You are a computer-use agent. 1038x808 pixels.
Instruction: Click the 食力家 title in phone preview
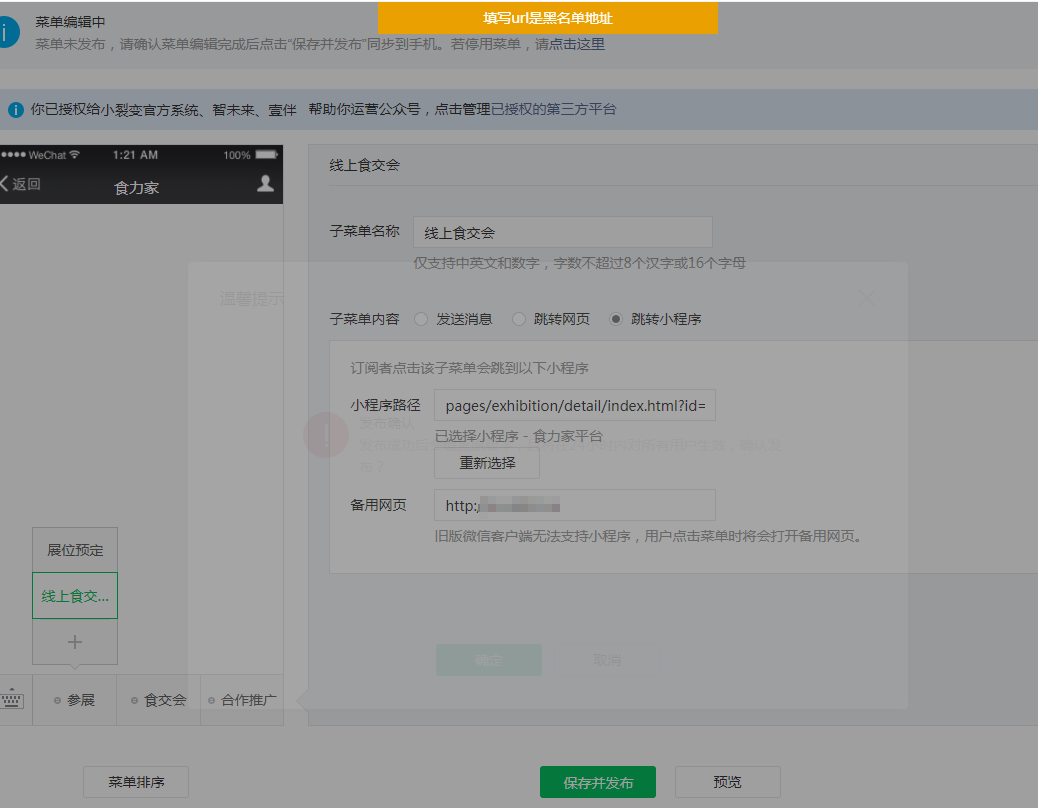[x=136, y=188]
